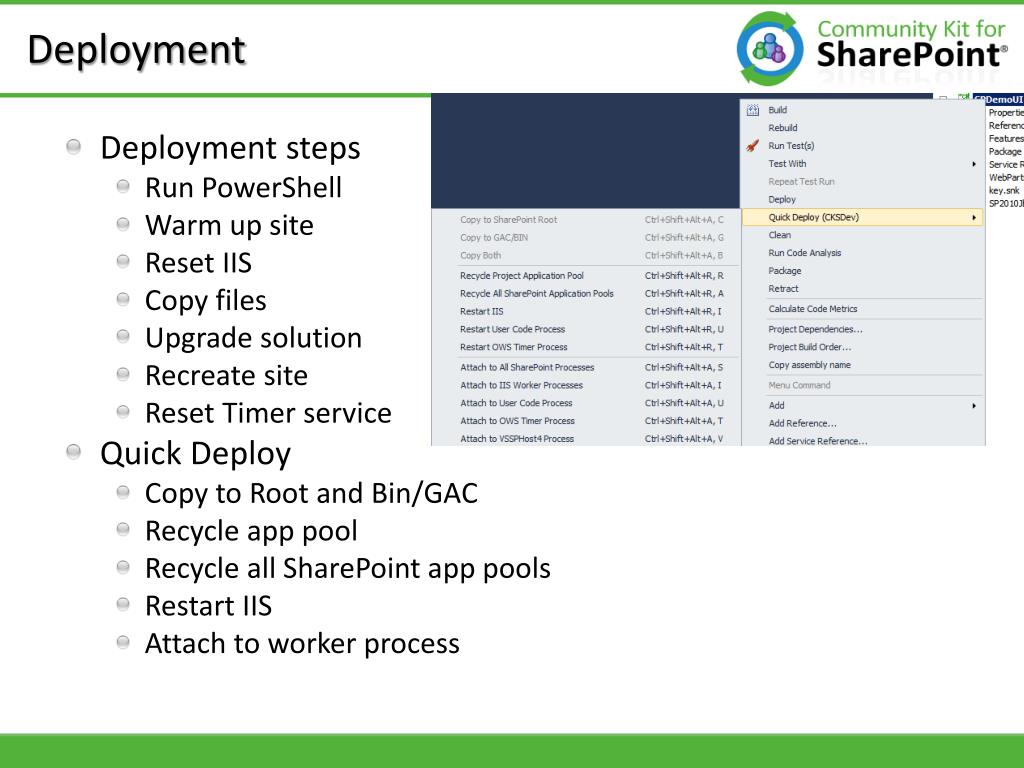The image size is (1024, 768).
Task: Click the 'Recreate site' bullet
Action: pyautogui.click(x=226, y=376)
